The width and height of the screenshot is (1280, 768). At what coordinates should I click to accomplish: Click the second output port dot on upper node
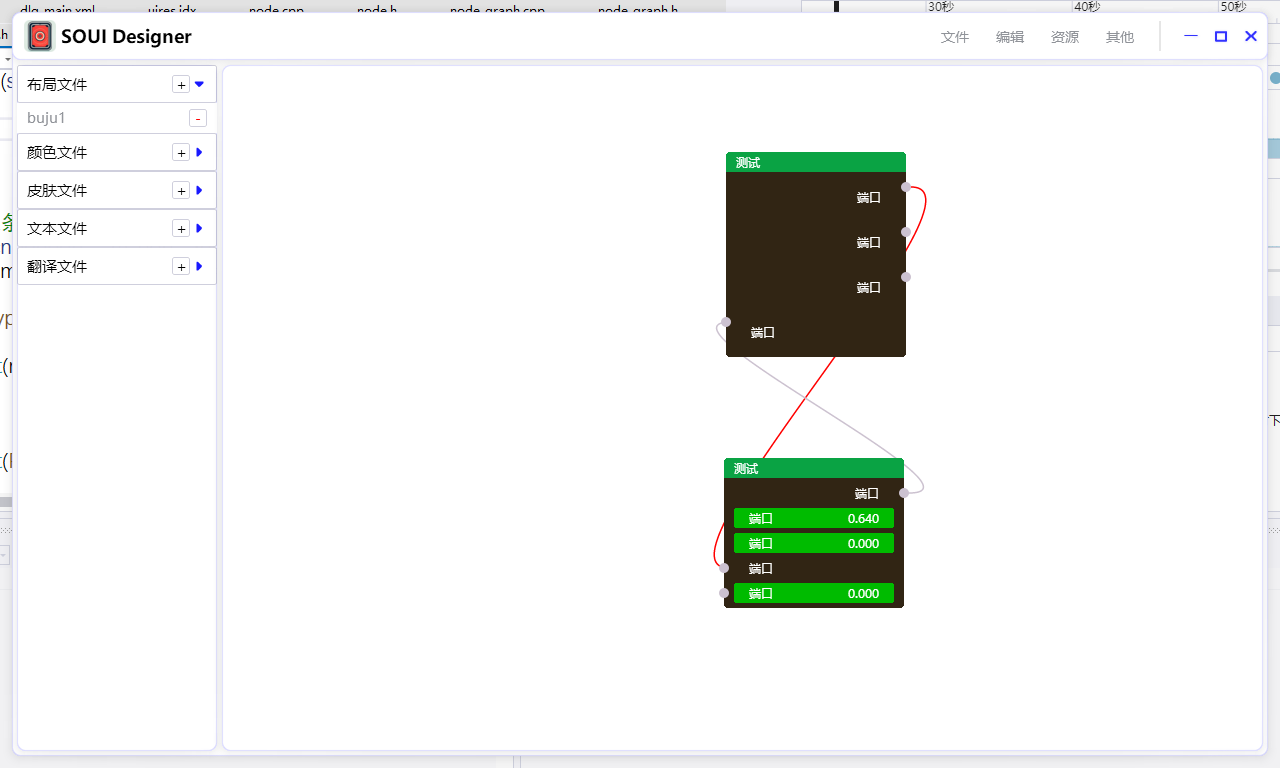tap(906, 232)
